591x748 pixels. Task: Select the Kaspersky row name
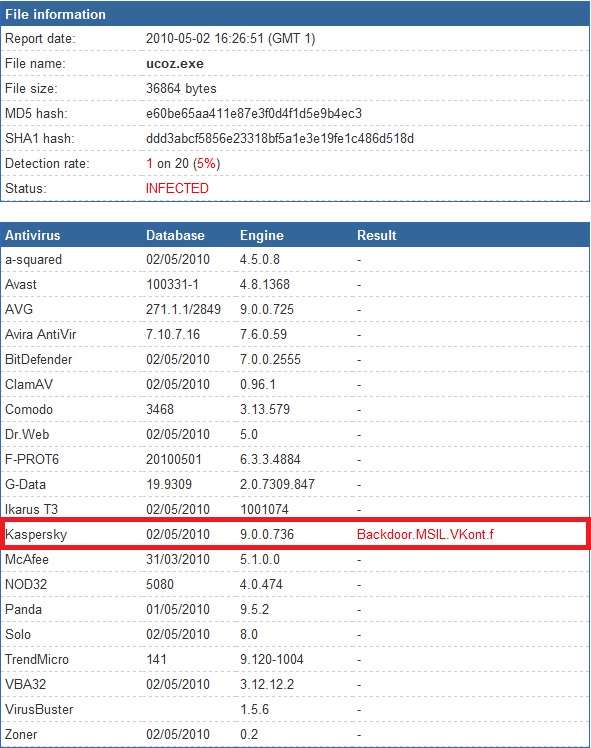[x=36, y=534]
